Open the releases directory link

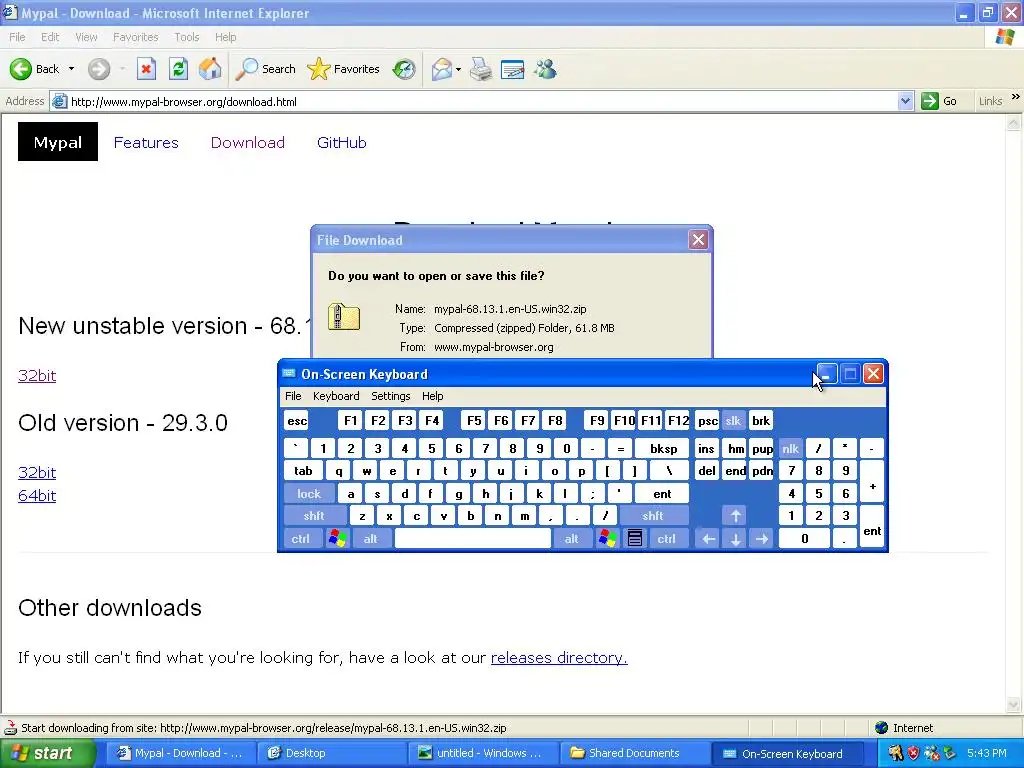tap(559, 658)
